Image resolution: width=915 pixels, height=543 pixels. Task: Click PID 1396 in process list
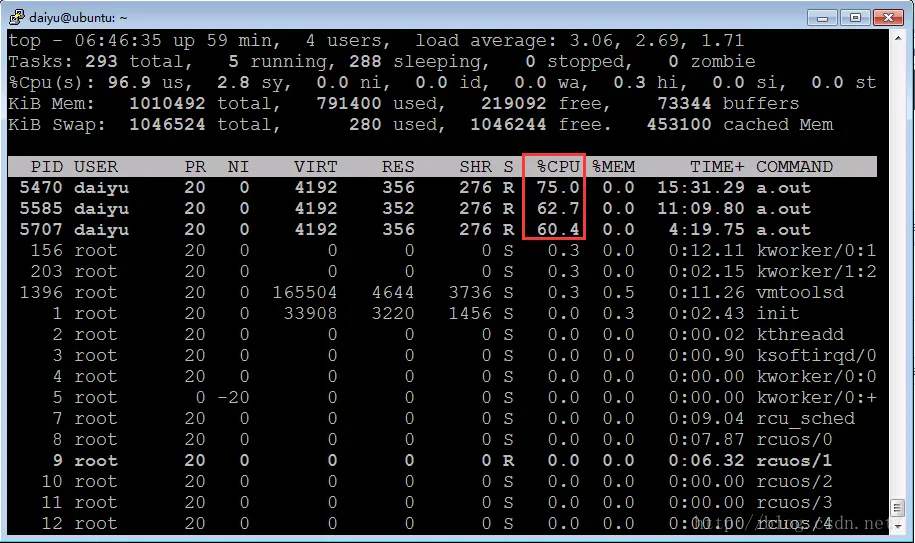coord(41,293)
